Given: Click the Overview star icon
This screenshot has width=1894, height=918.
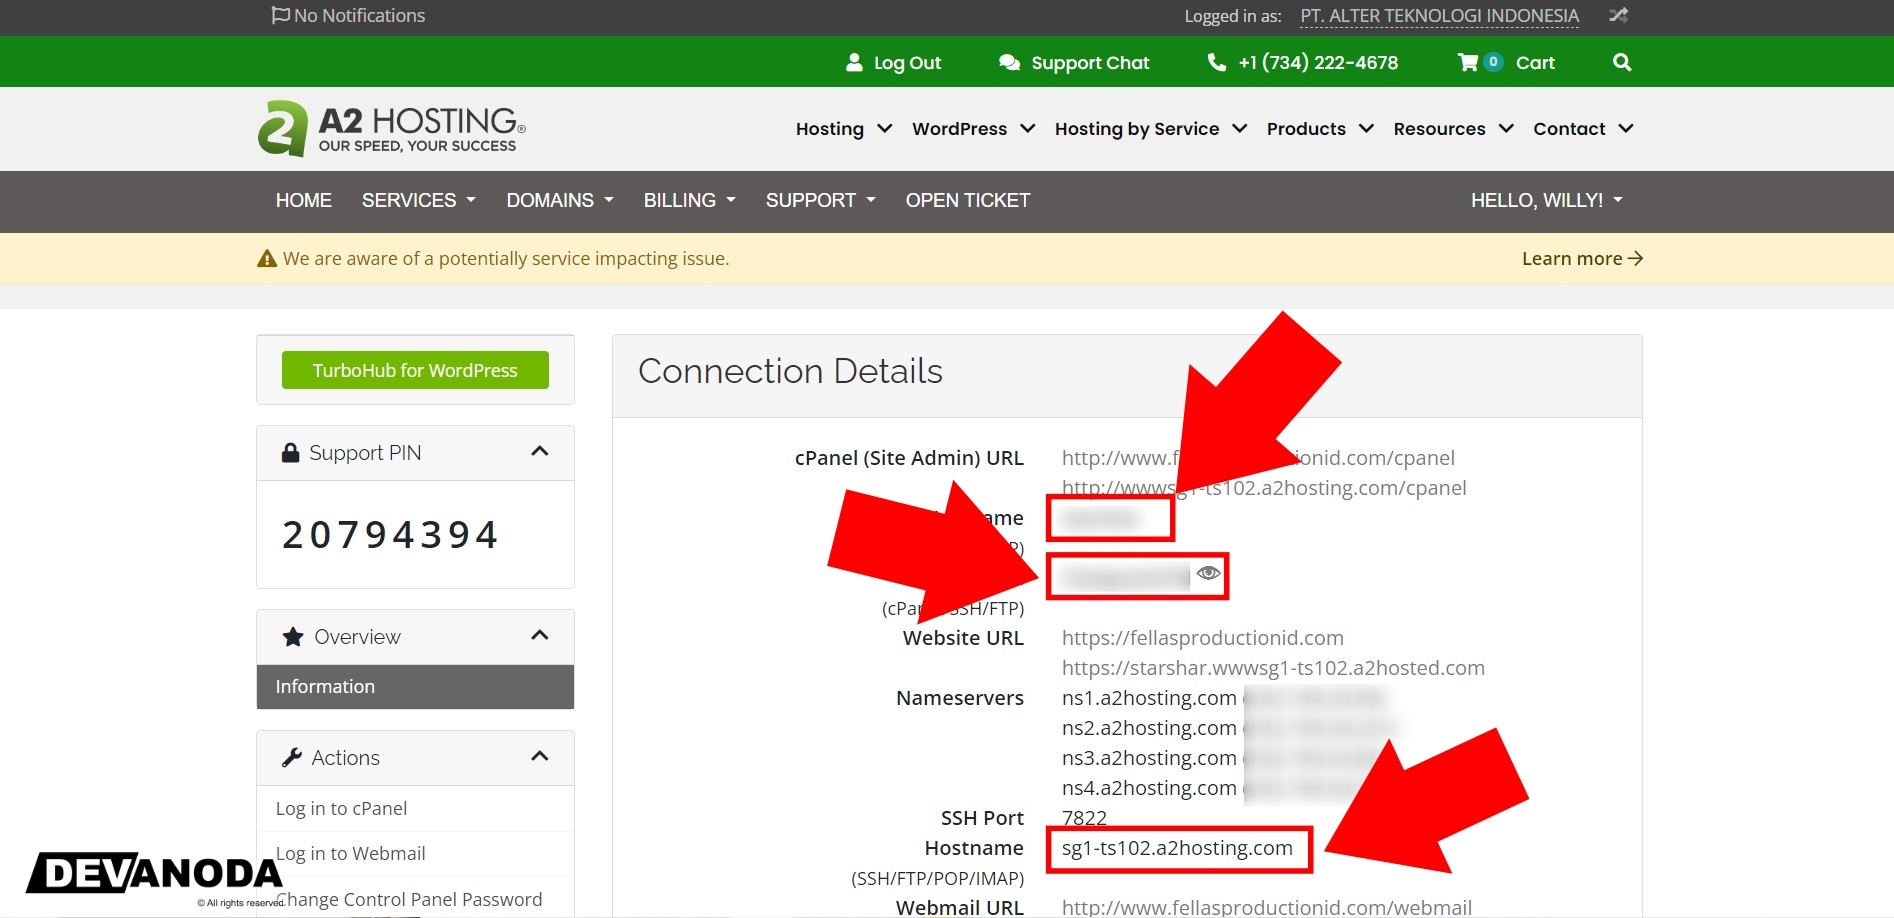Looking at the screenshot, I should (293, 637).
